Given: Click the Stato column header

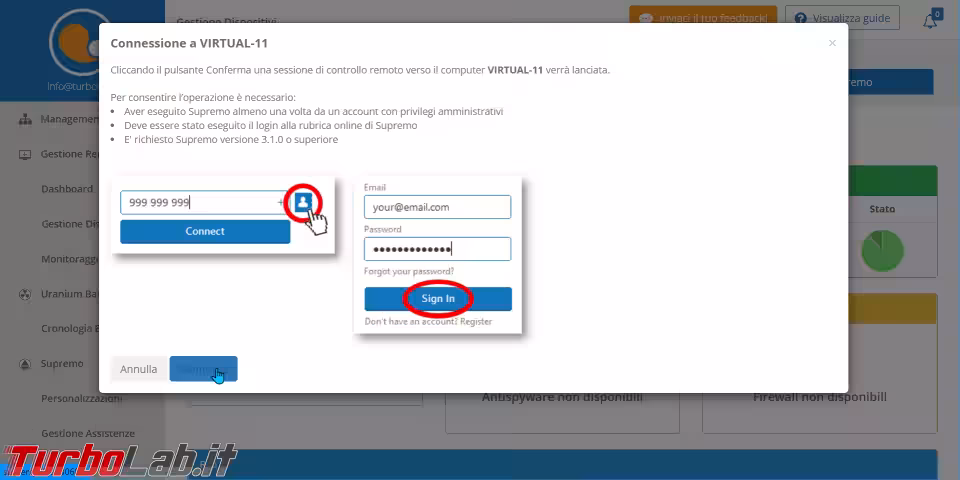Looking at the screenshot, I should point(882,209).
